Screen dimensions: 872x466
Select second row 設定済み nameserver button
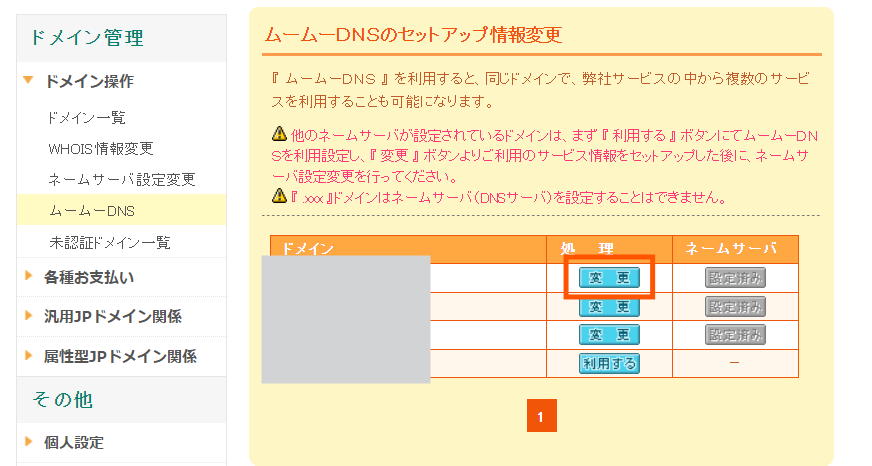(735, 306)
